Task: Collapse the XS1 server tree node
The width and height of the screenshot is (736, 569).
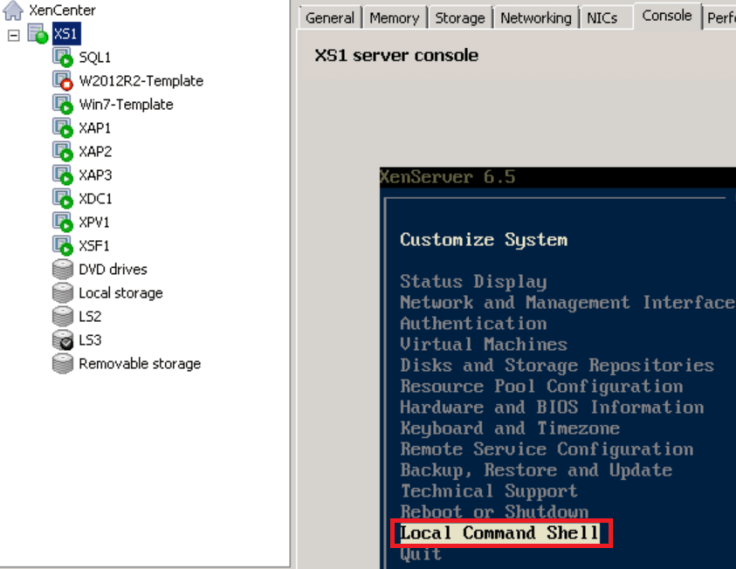Action: (13, 35)
